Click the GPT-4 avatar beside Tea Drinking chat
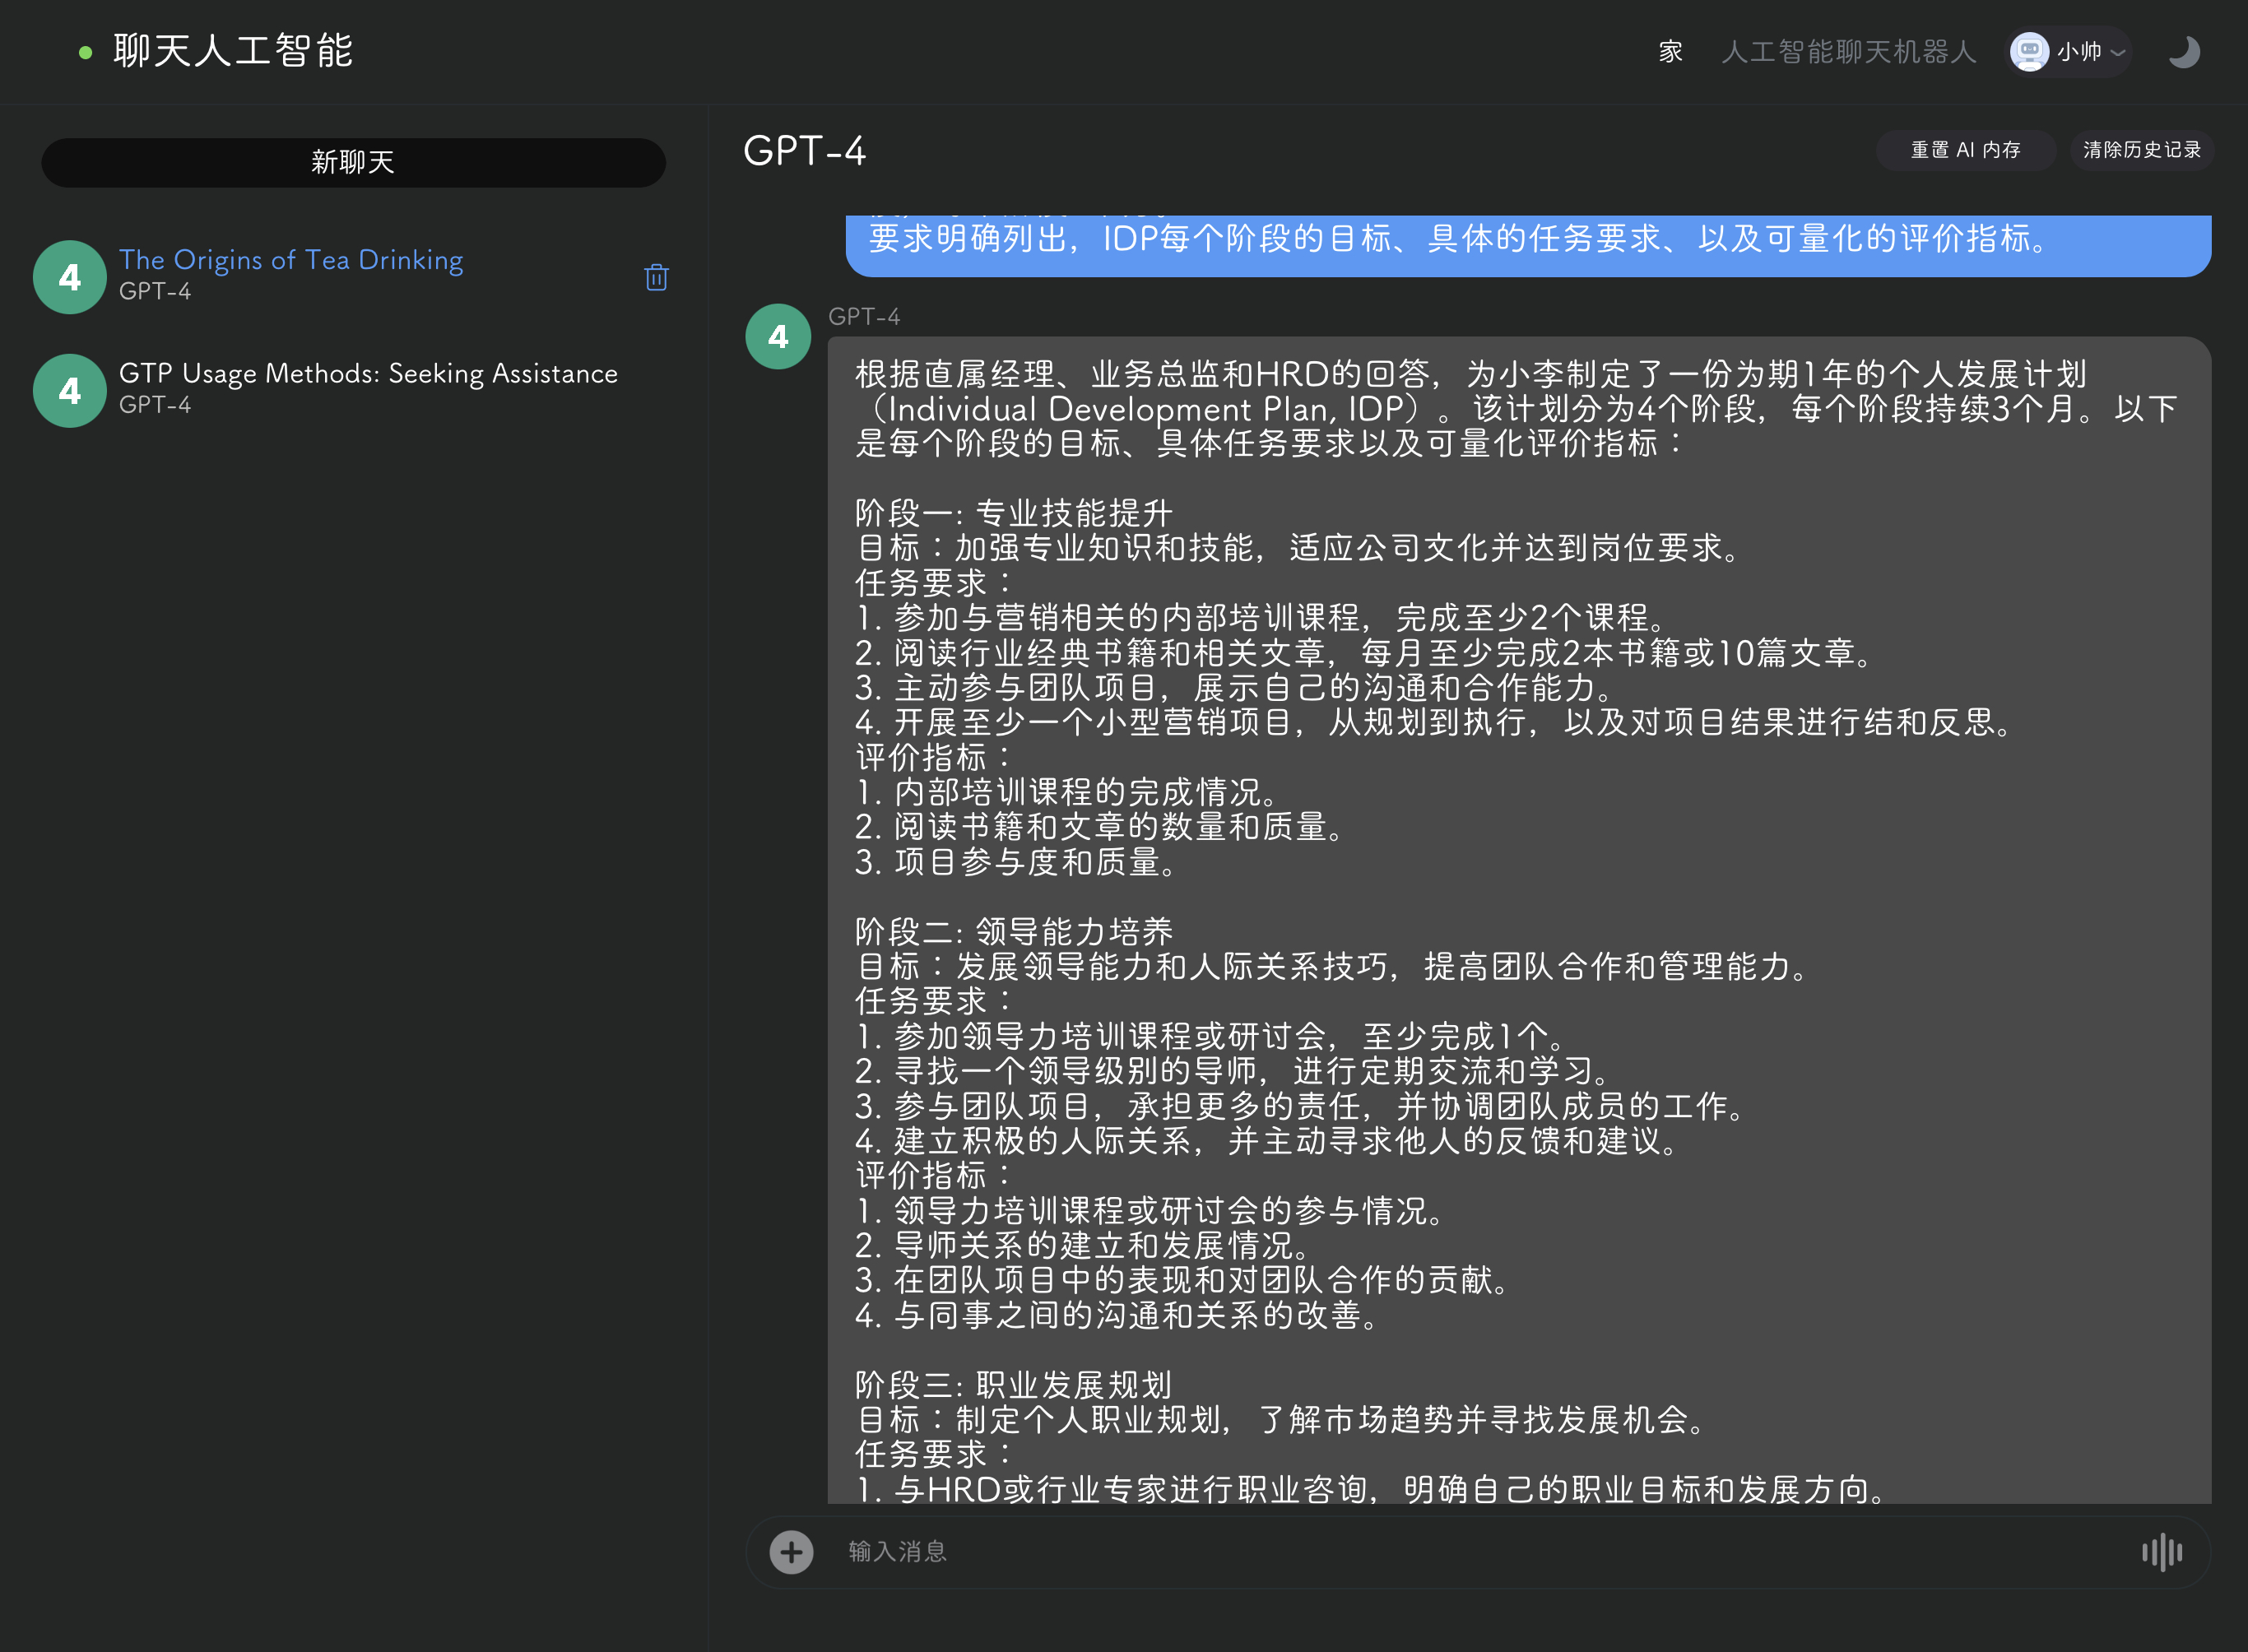 (69, 277)
